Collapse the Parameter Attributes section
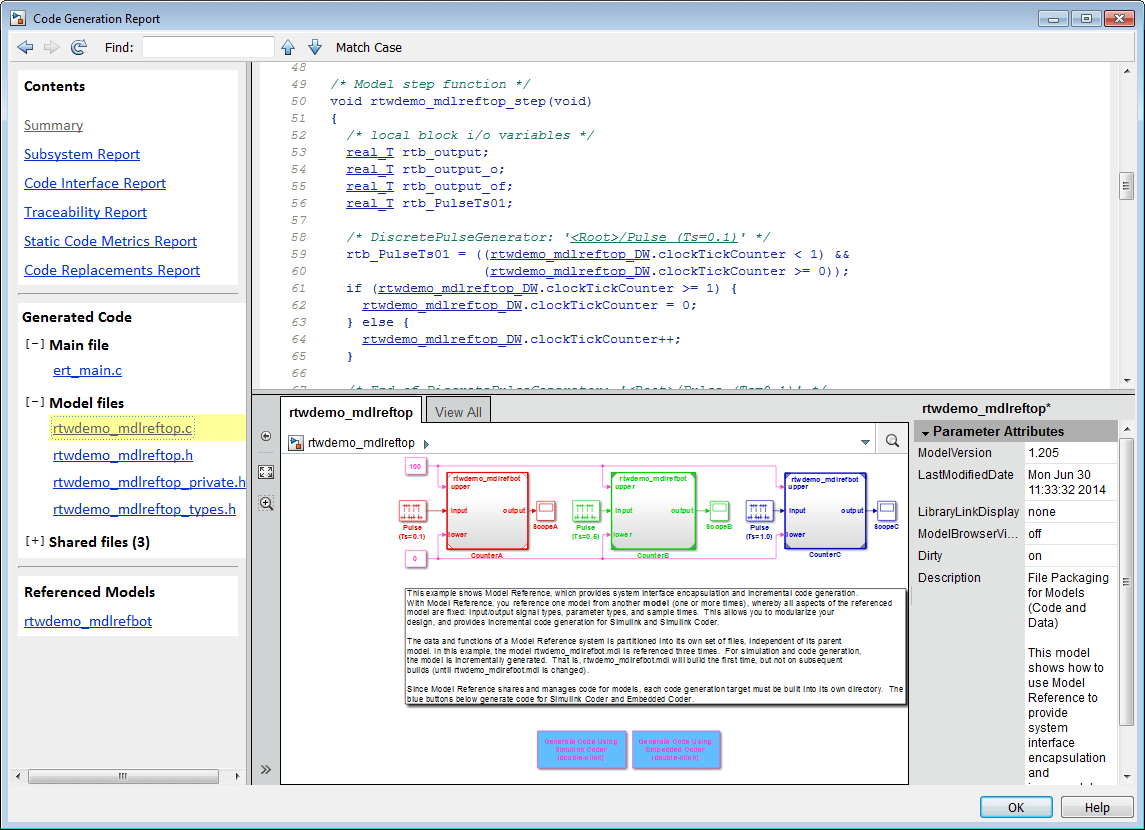 pos(926,432)
